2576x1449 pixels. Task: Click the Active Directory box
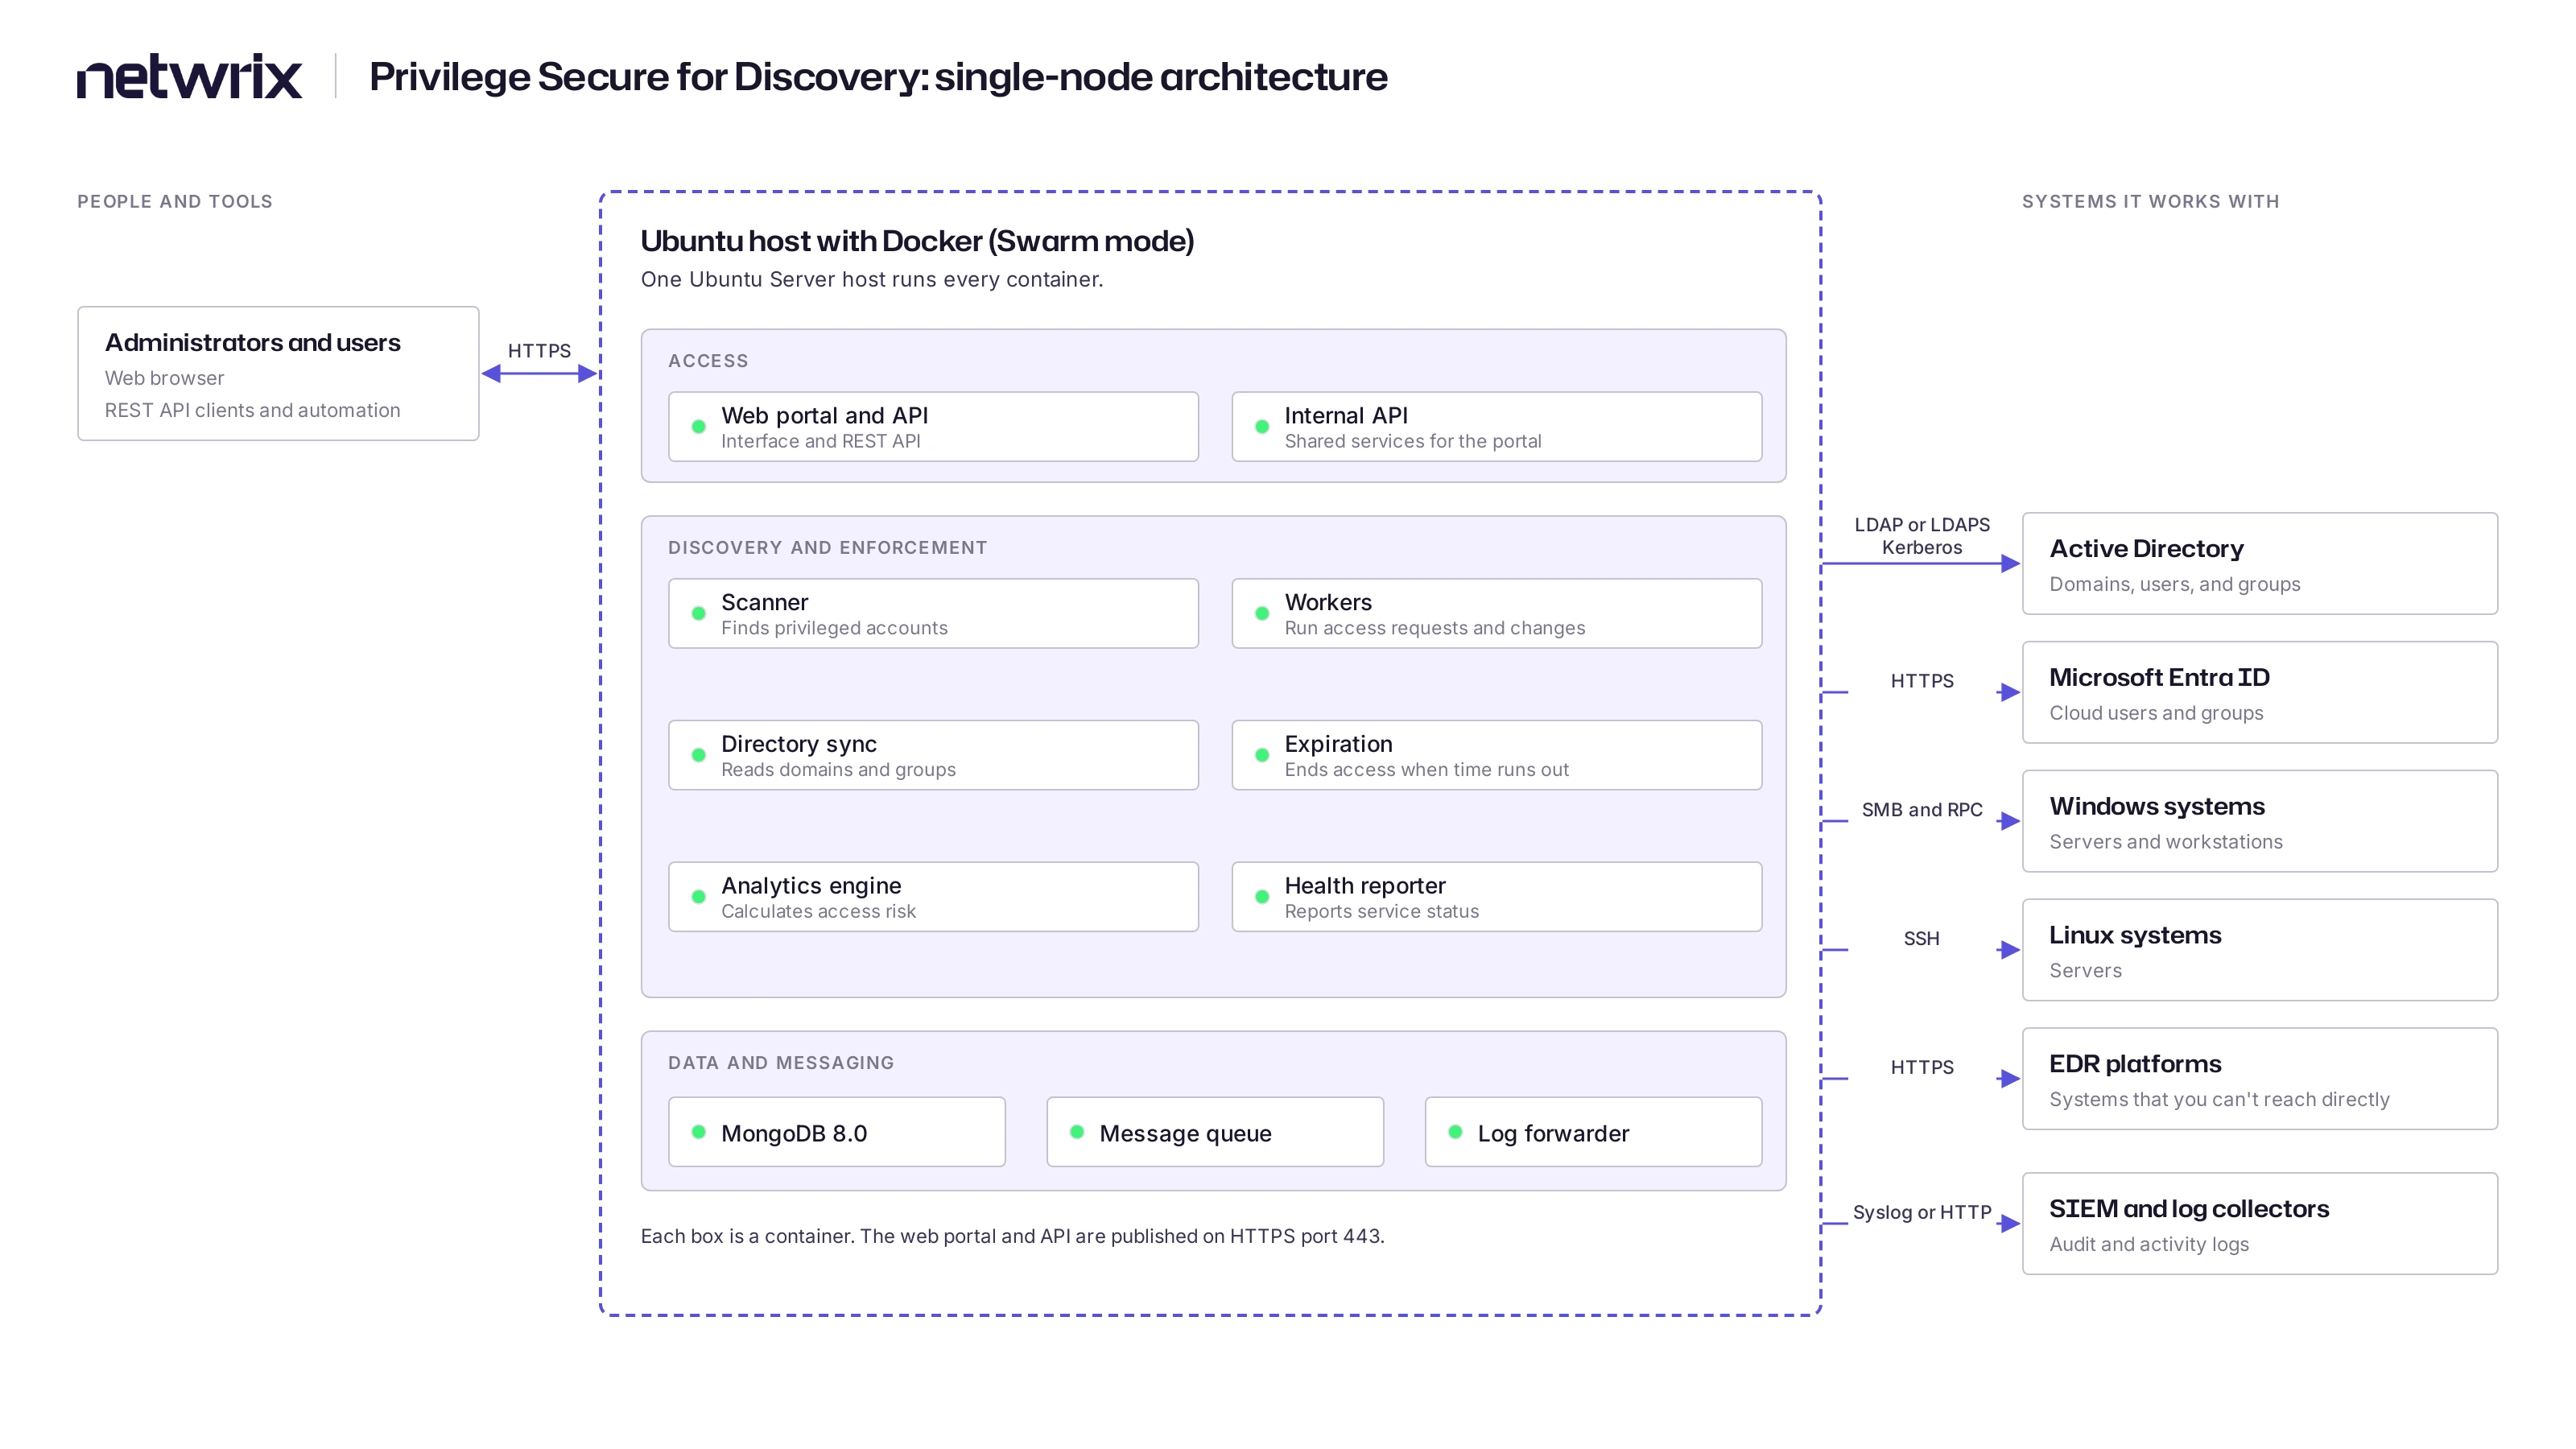[x=2260, y=564]
